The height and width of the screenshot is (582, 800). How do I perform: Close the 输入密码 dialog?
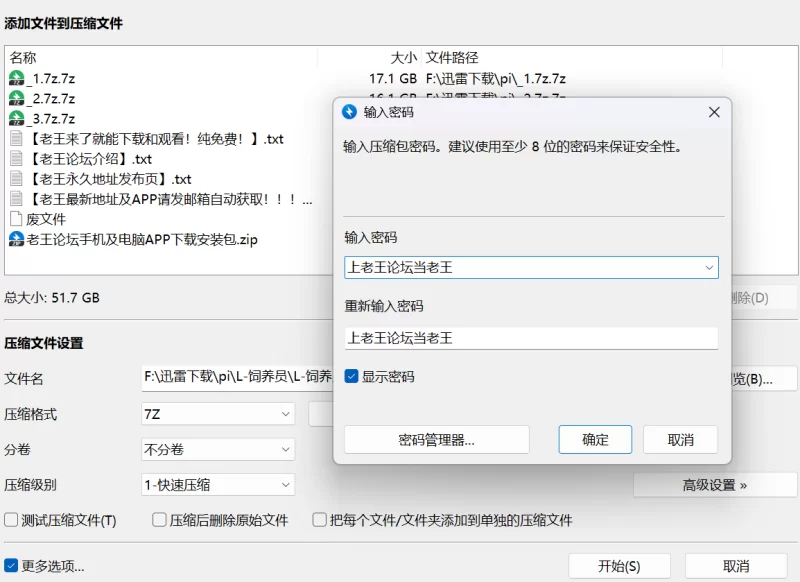pyautogui.click(x=714, y=112)
